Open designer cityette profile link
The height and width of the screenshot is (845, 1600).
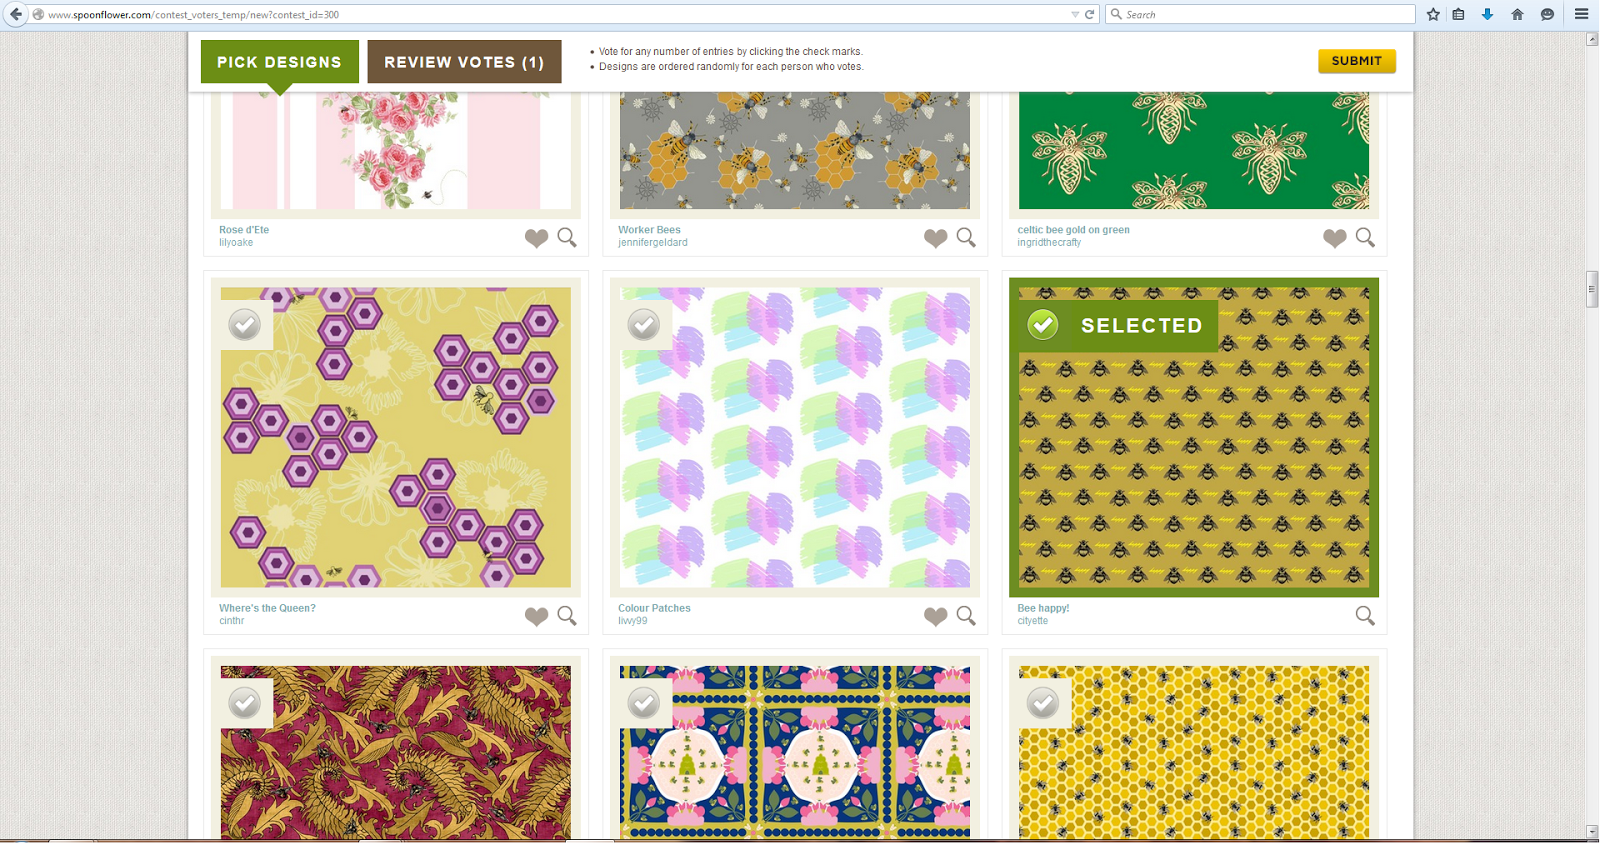pos(1033,621)
